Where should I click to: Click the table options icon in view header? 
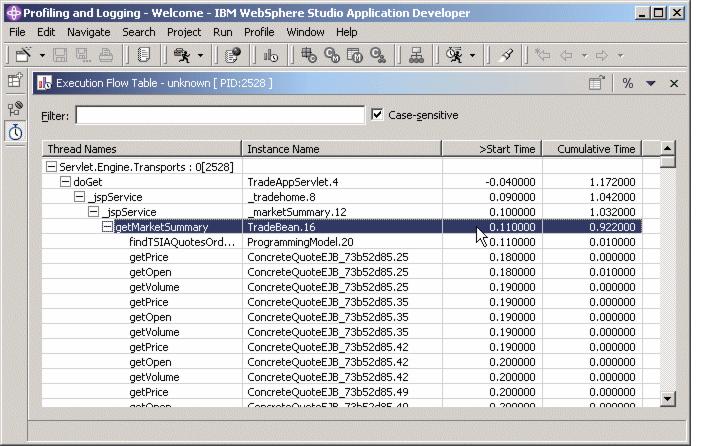[597, 83]
